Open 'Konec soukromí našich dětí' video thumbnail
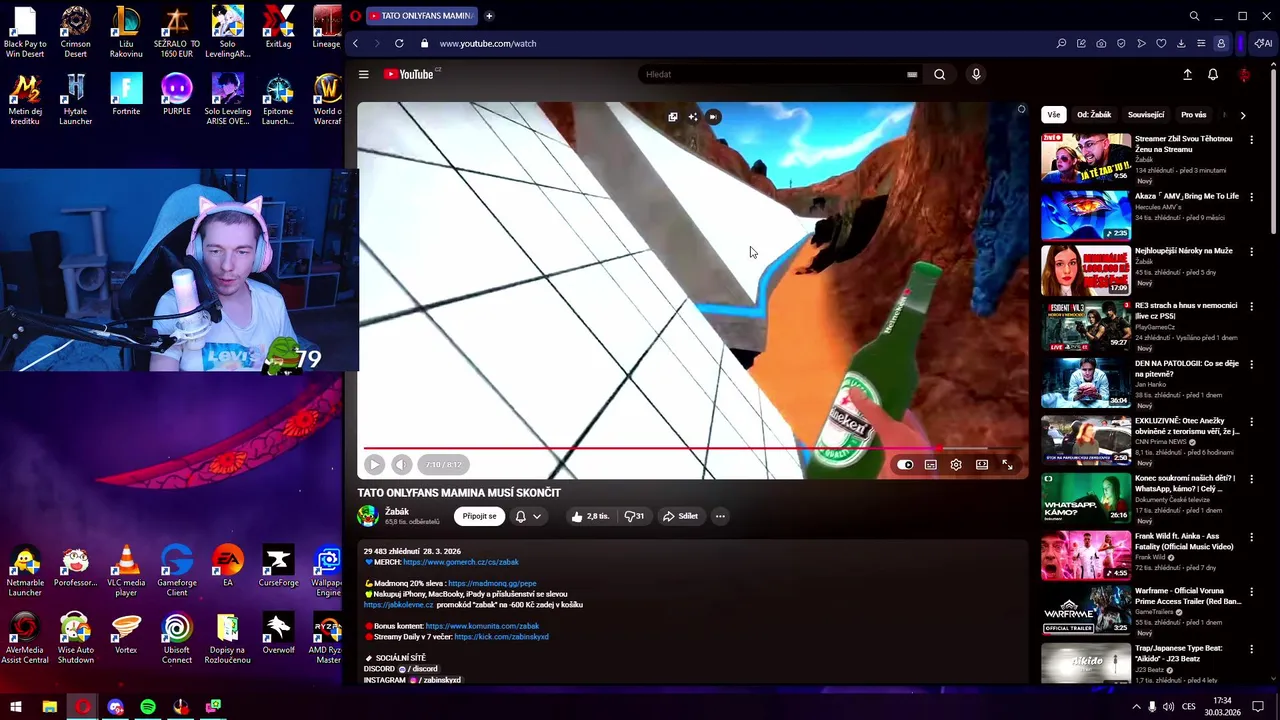 (x=1086, y=497)
